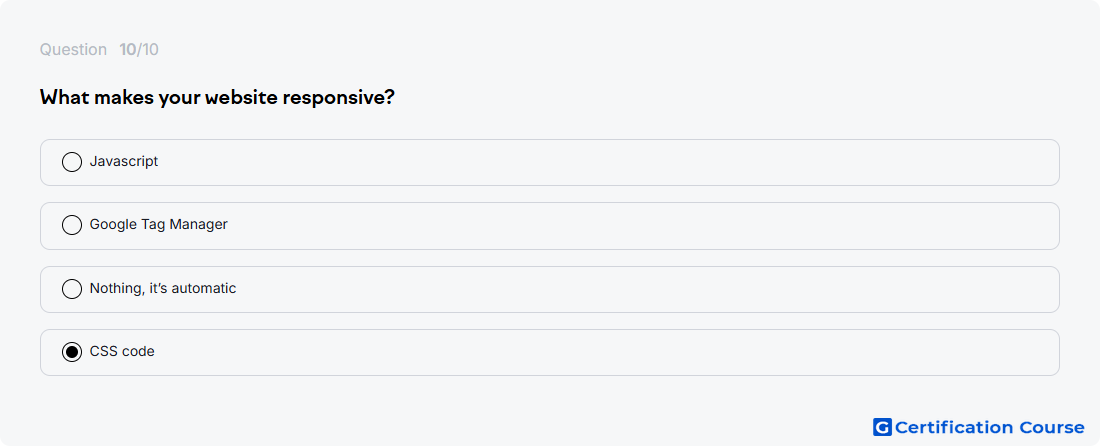Select the Javascript radio button

coord(72,162)
